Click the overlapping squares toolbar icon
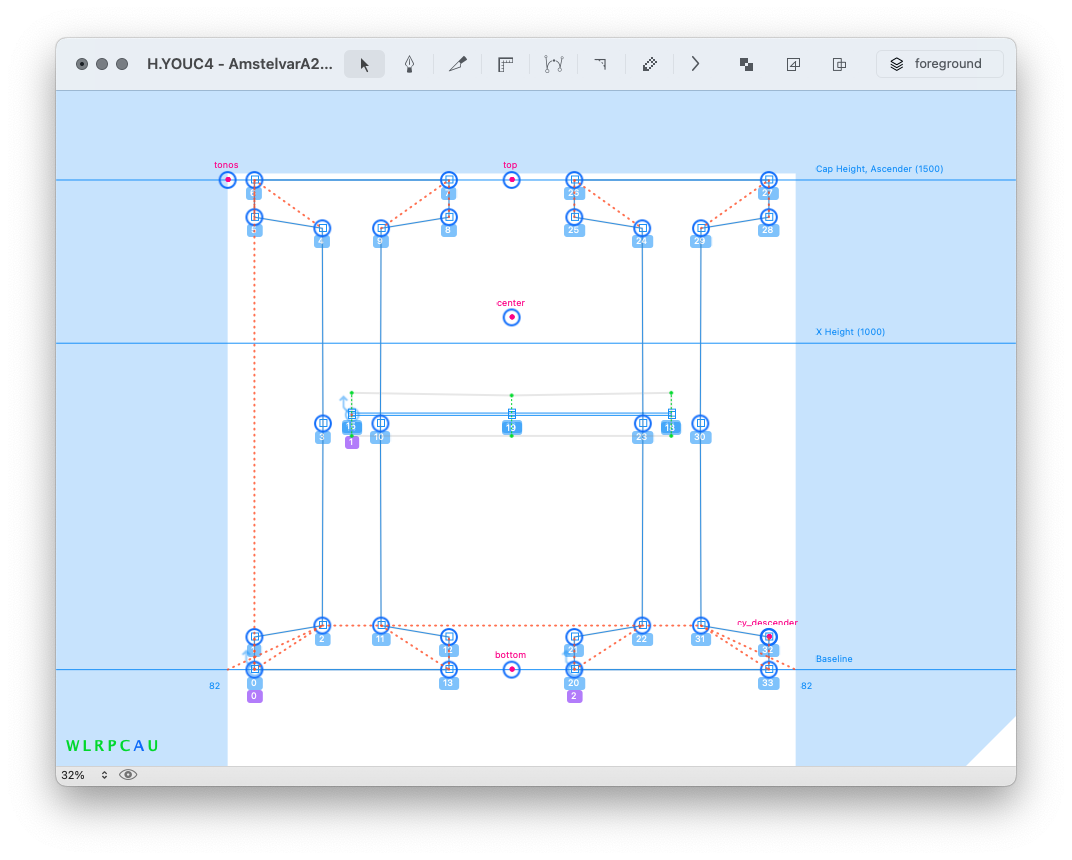Screen dimensions: 1072x860 (x=746, y=64)
